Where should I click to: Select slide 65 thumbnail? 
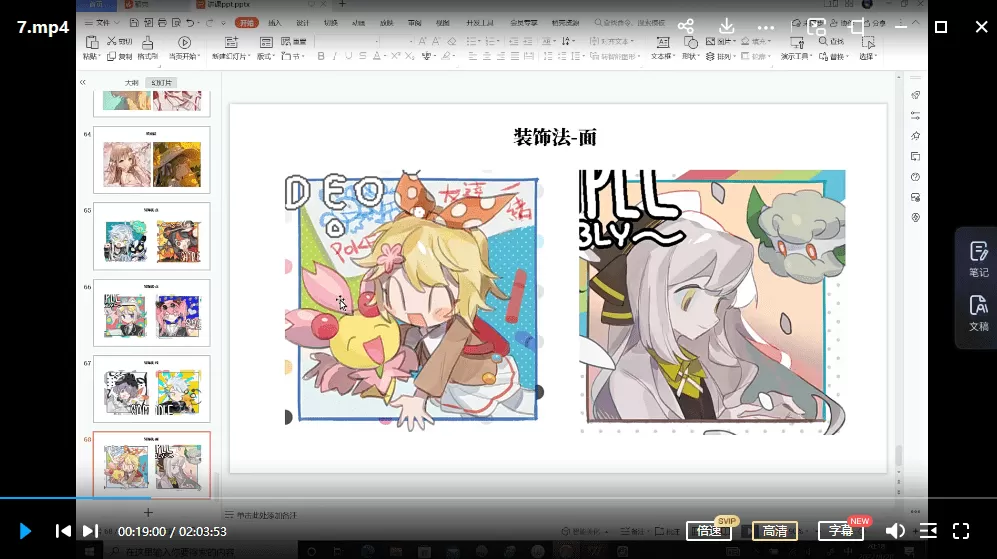(x=152, y=236)
